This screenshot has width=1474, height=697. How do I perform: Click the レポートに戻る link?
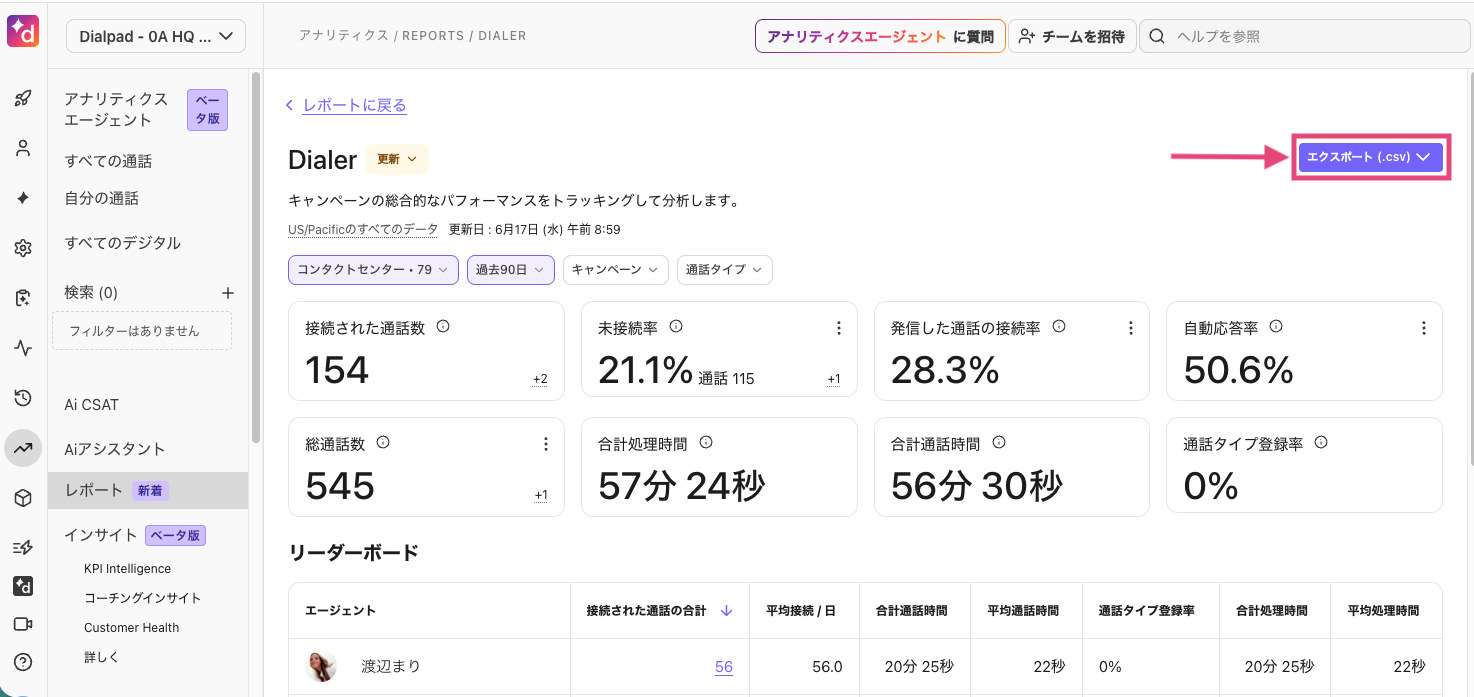(354, 105)
